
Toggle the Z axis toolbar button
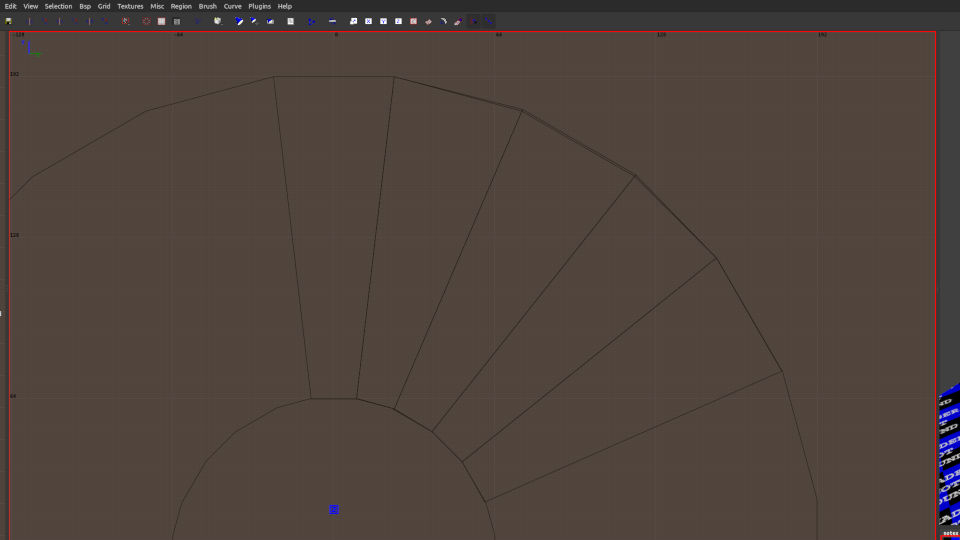pyautogui.click(x=398, y=21)
